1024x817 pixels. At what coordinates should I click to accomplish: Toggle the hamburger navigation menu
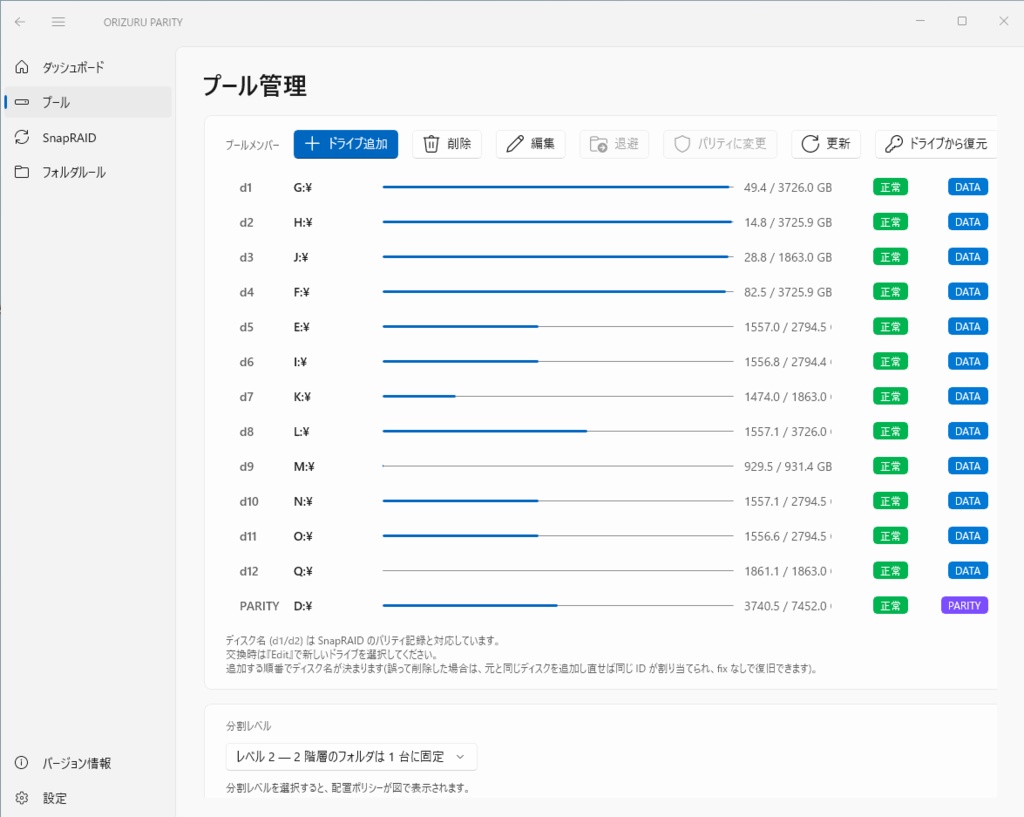point(58,22)
